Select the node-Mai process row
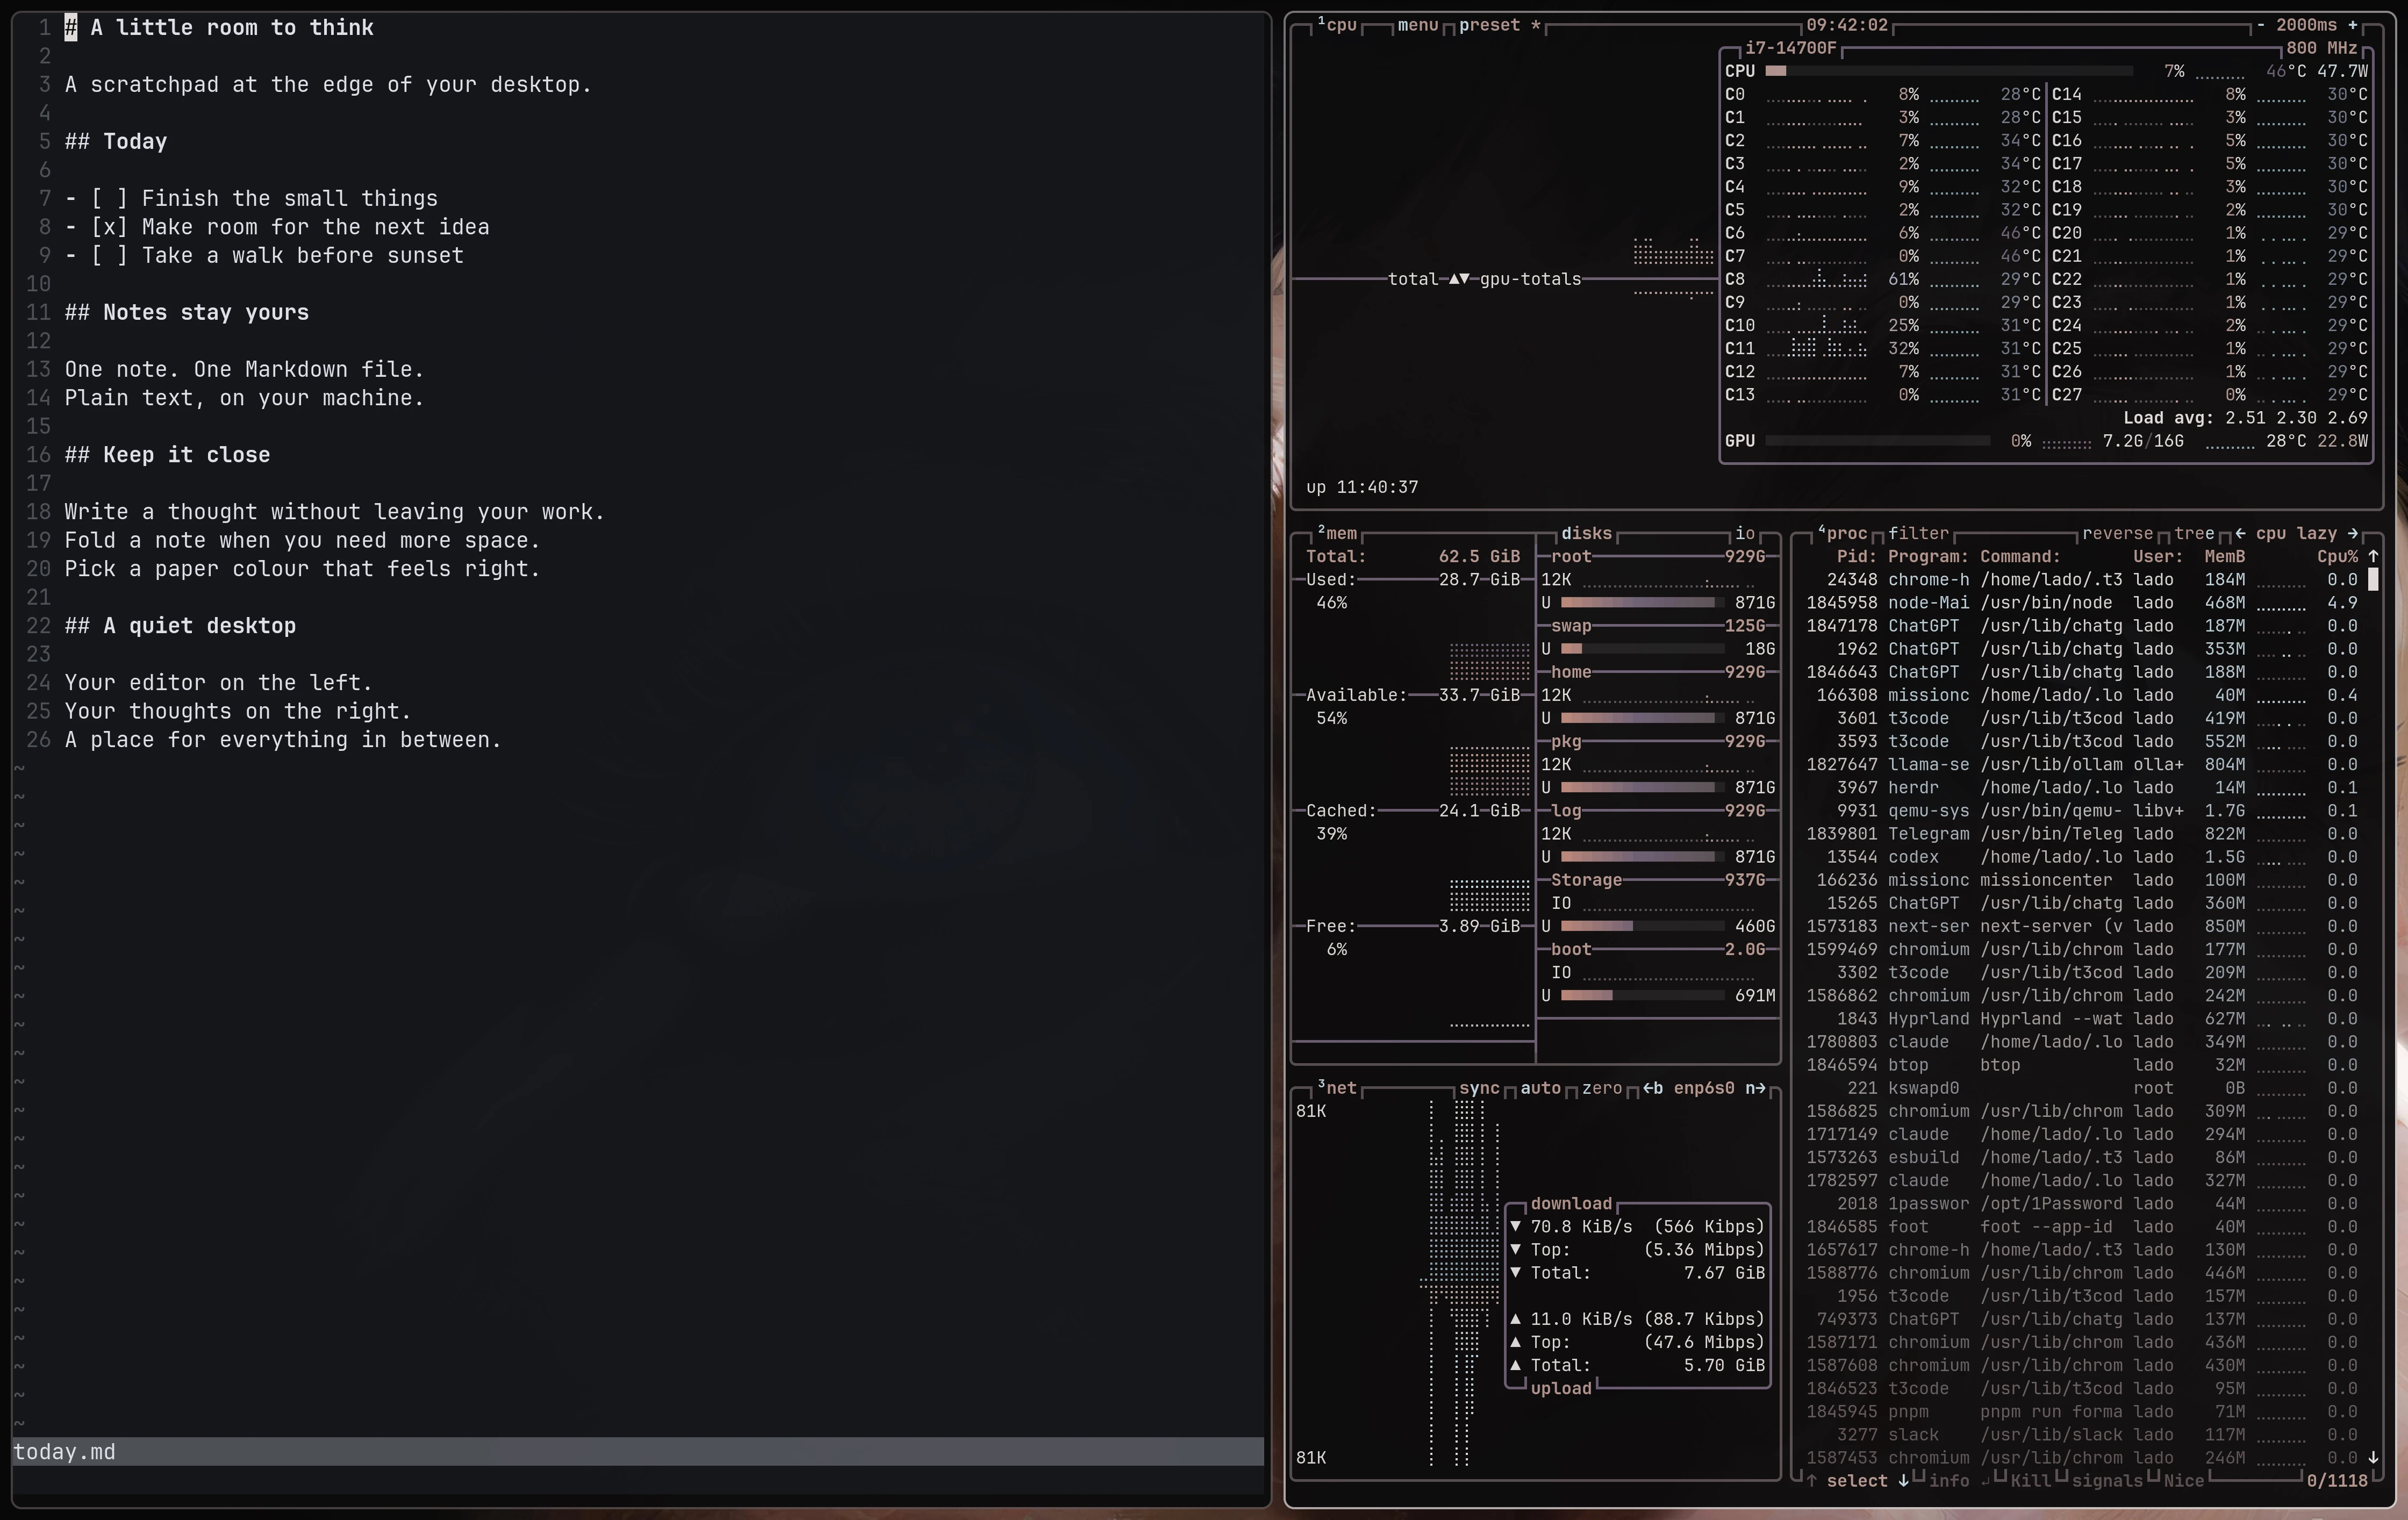This screenshot has height=1520, width=2408. pyautogui.click(x=2082, y=603)
